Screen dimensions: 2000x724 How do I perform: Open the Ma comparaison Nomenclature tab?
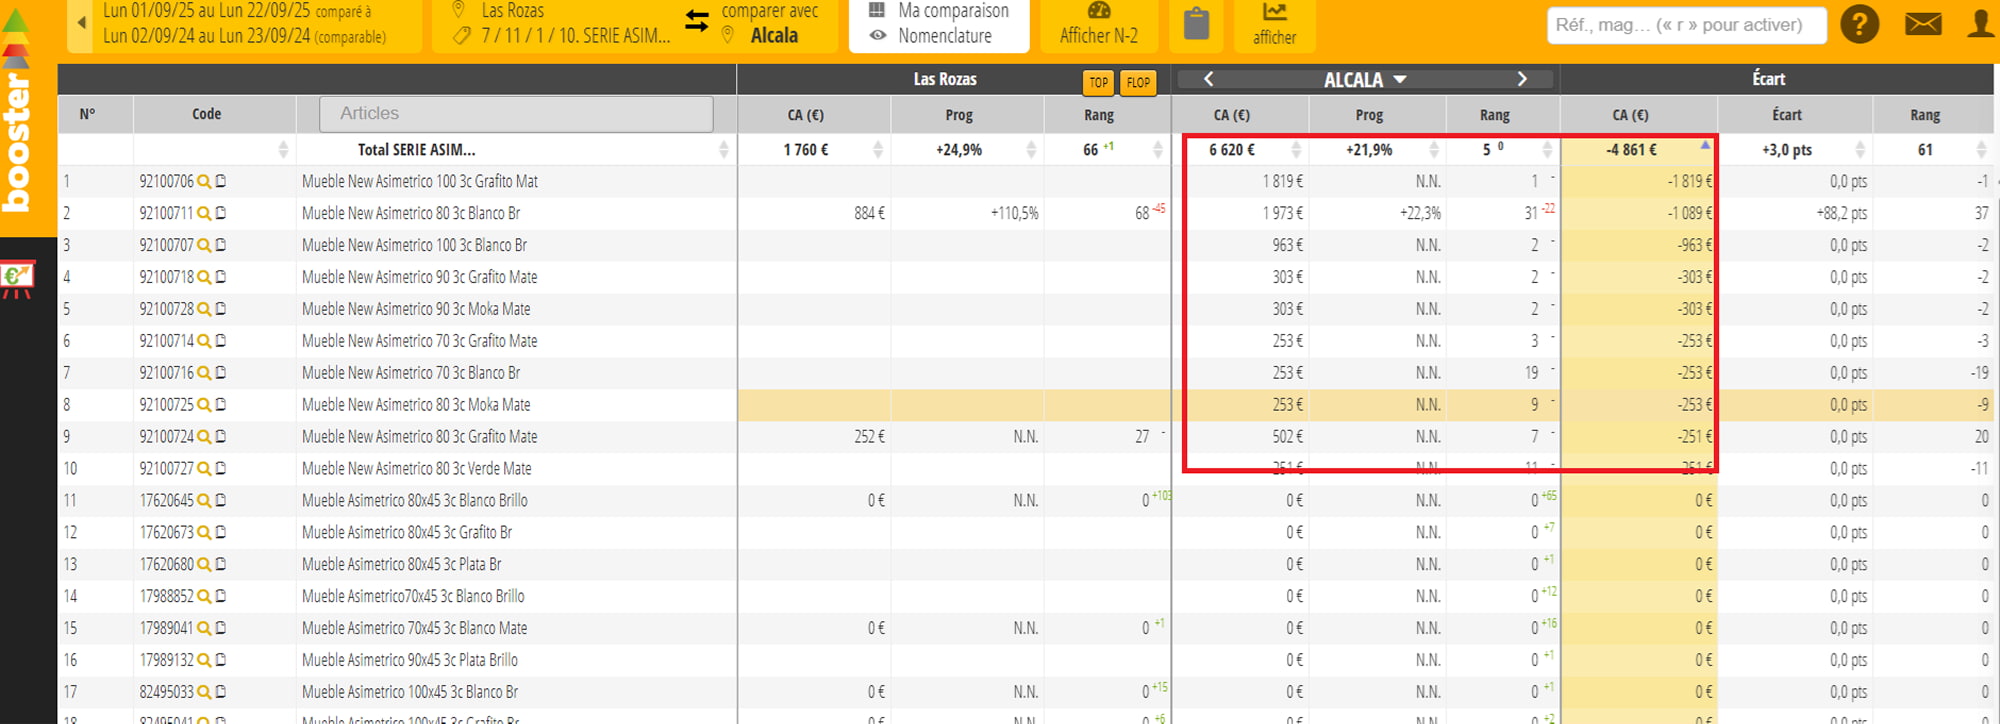(939, 25)
